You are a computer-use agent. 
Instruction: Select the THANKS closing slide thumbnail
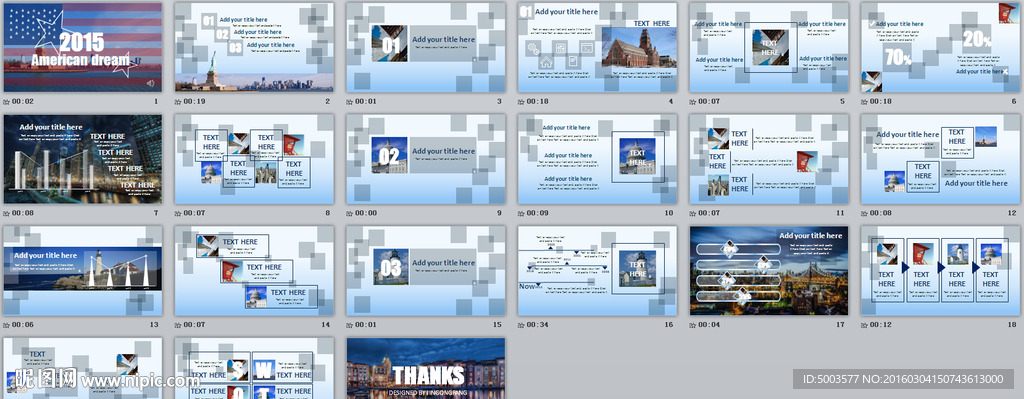click(426, 368)
